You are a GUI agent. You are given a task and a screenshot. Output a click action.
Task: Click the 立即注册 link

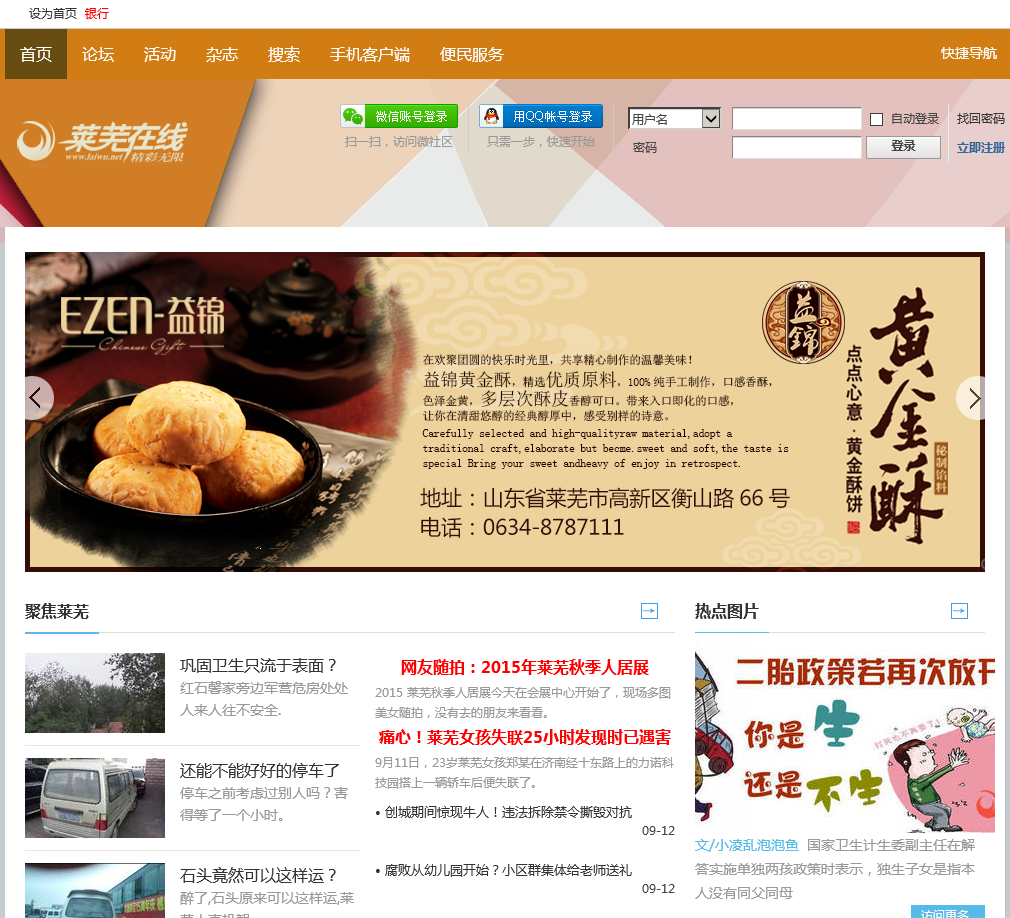coord(980,148)
